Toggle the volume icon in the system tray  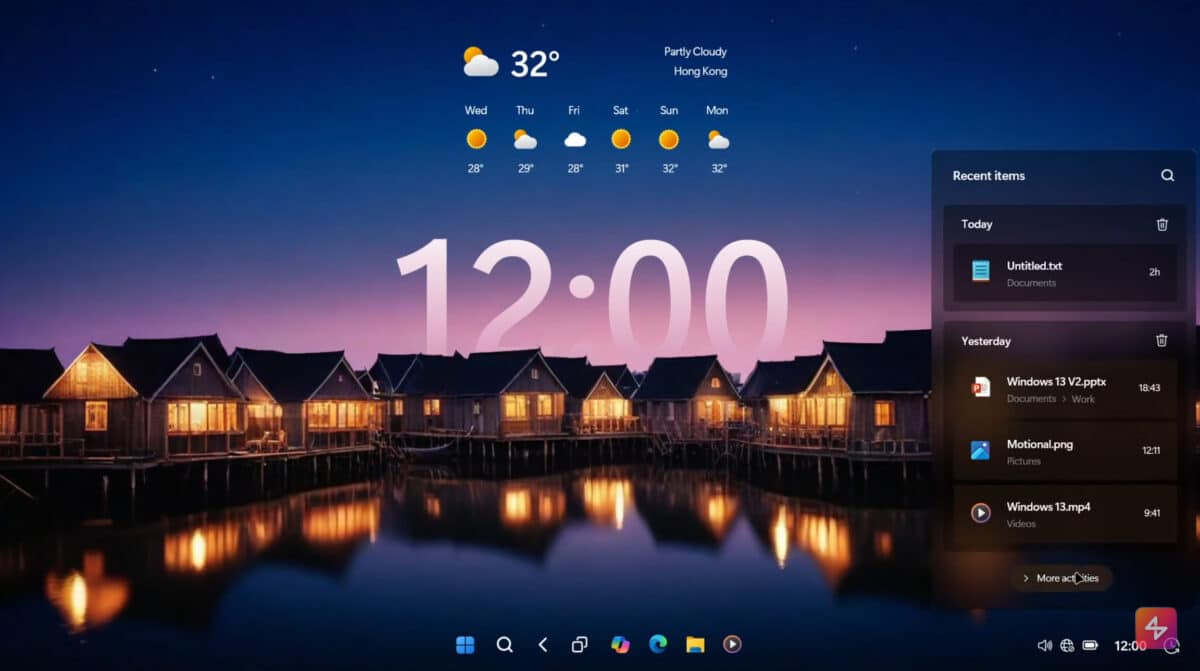(1044, 645)
